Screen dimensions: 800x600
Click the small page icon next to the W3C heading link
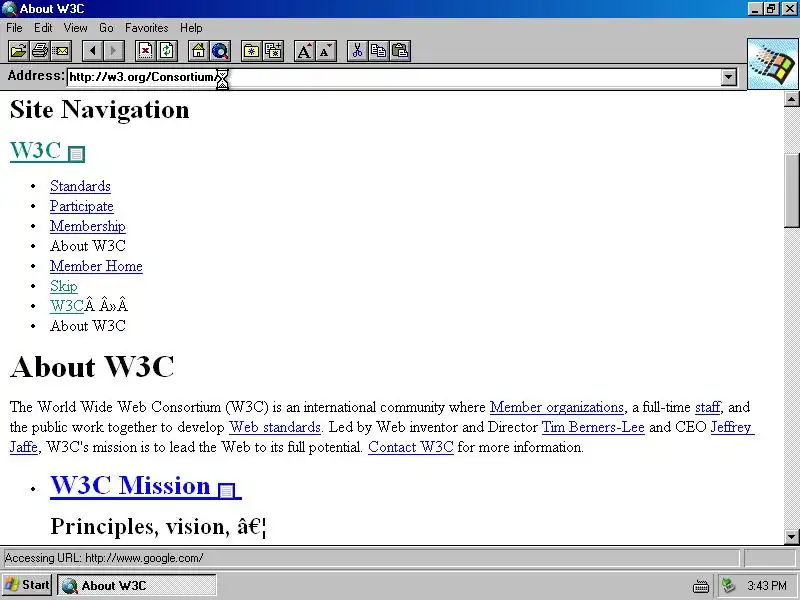(77, 154)
